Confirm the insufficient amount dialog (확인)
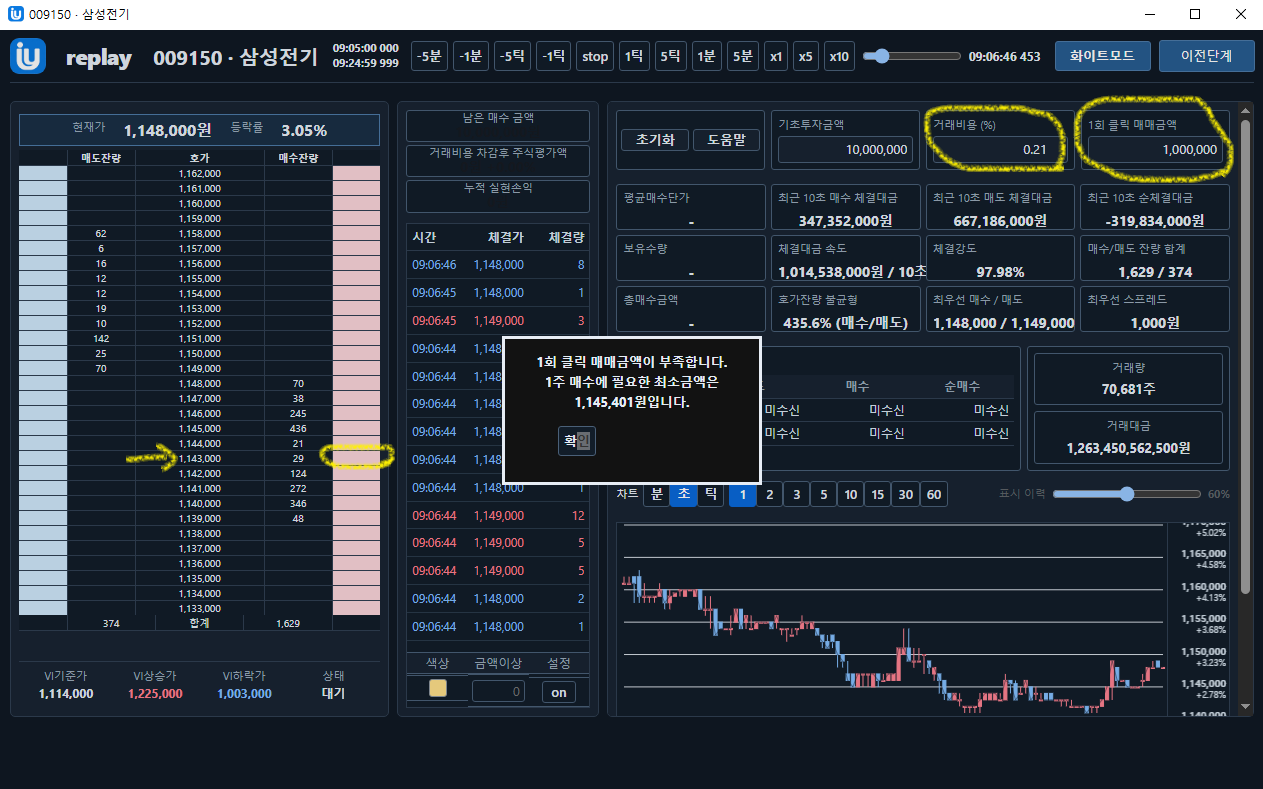Image resolution: width=1263 pixels, height=789 pixels. point(577,440)
